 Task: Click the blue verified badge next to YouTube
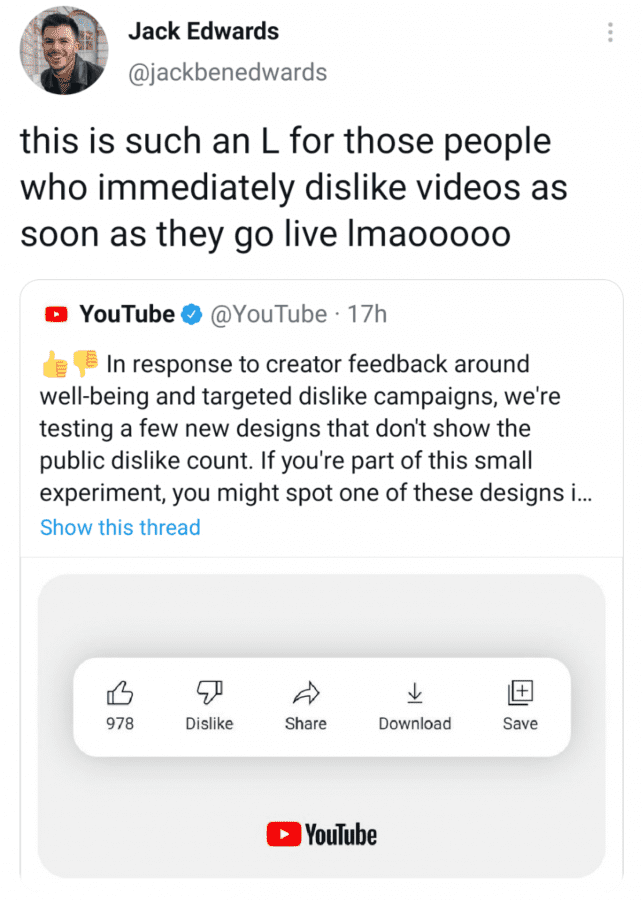coord(192,315)
